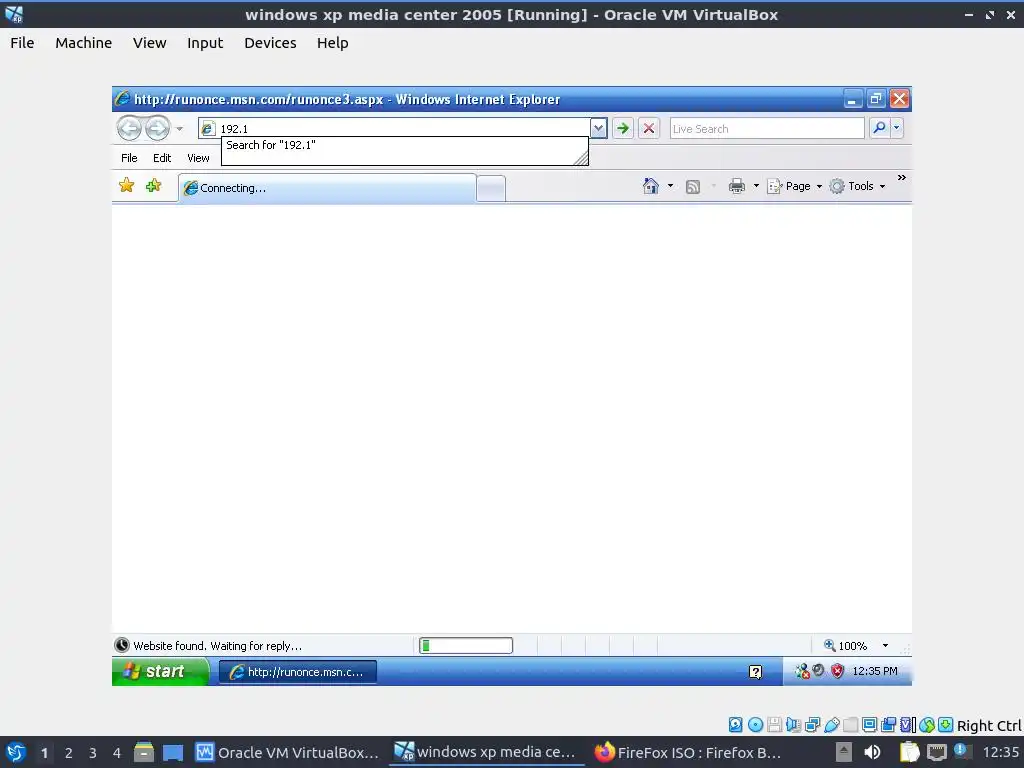Open the IE Edit menu
Viewport: 1024px width, 768px height.
click(x=162, y=158)
